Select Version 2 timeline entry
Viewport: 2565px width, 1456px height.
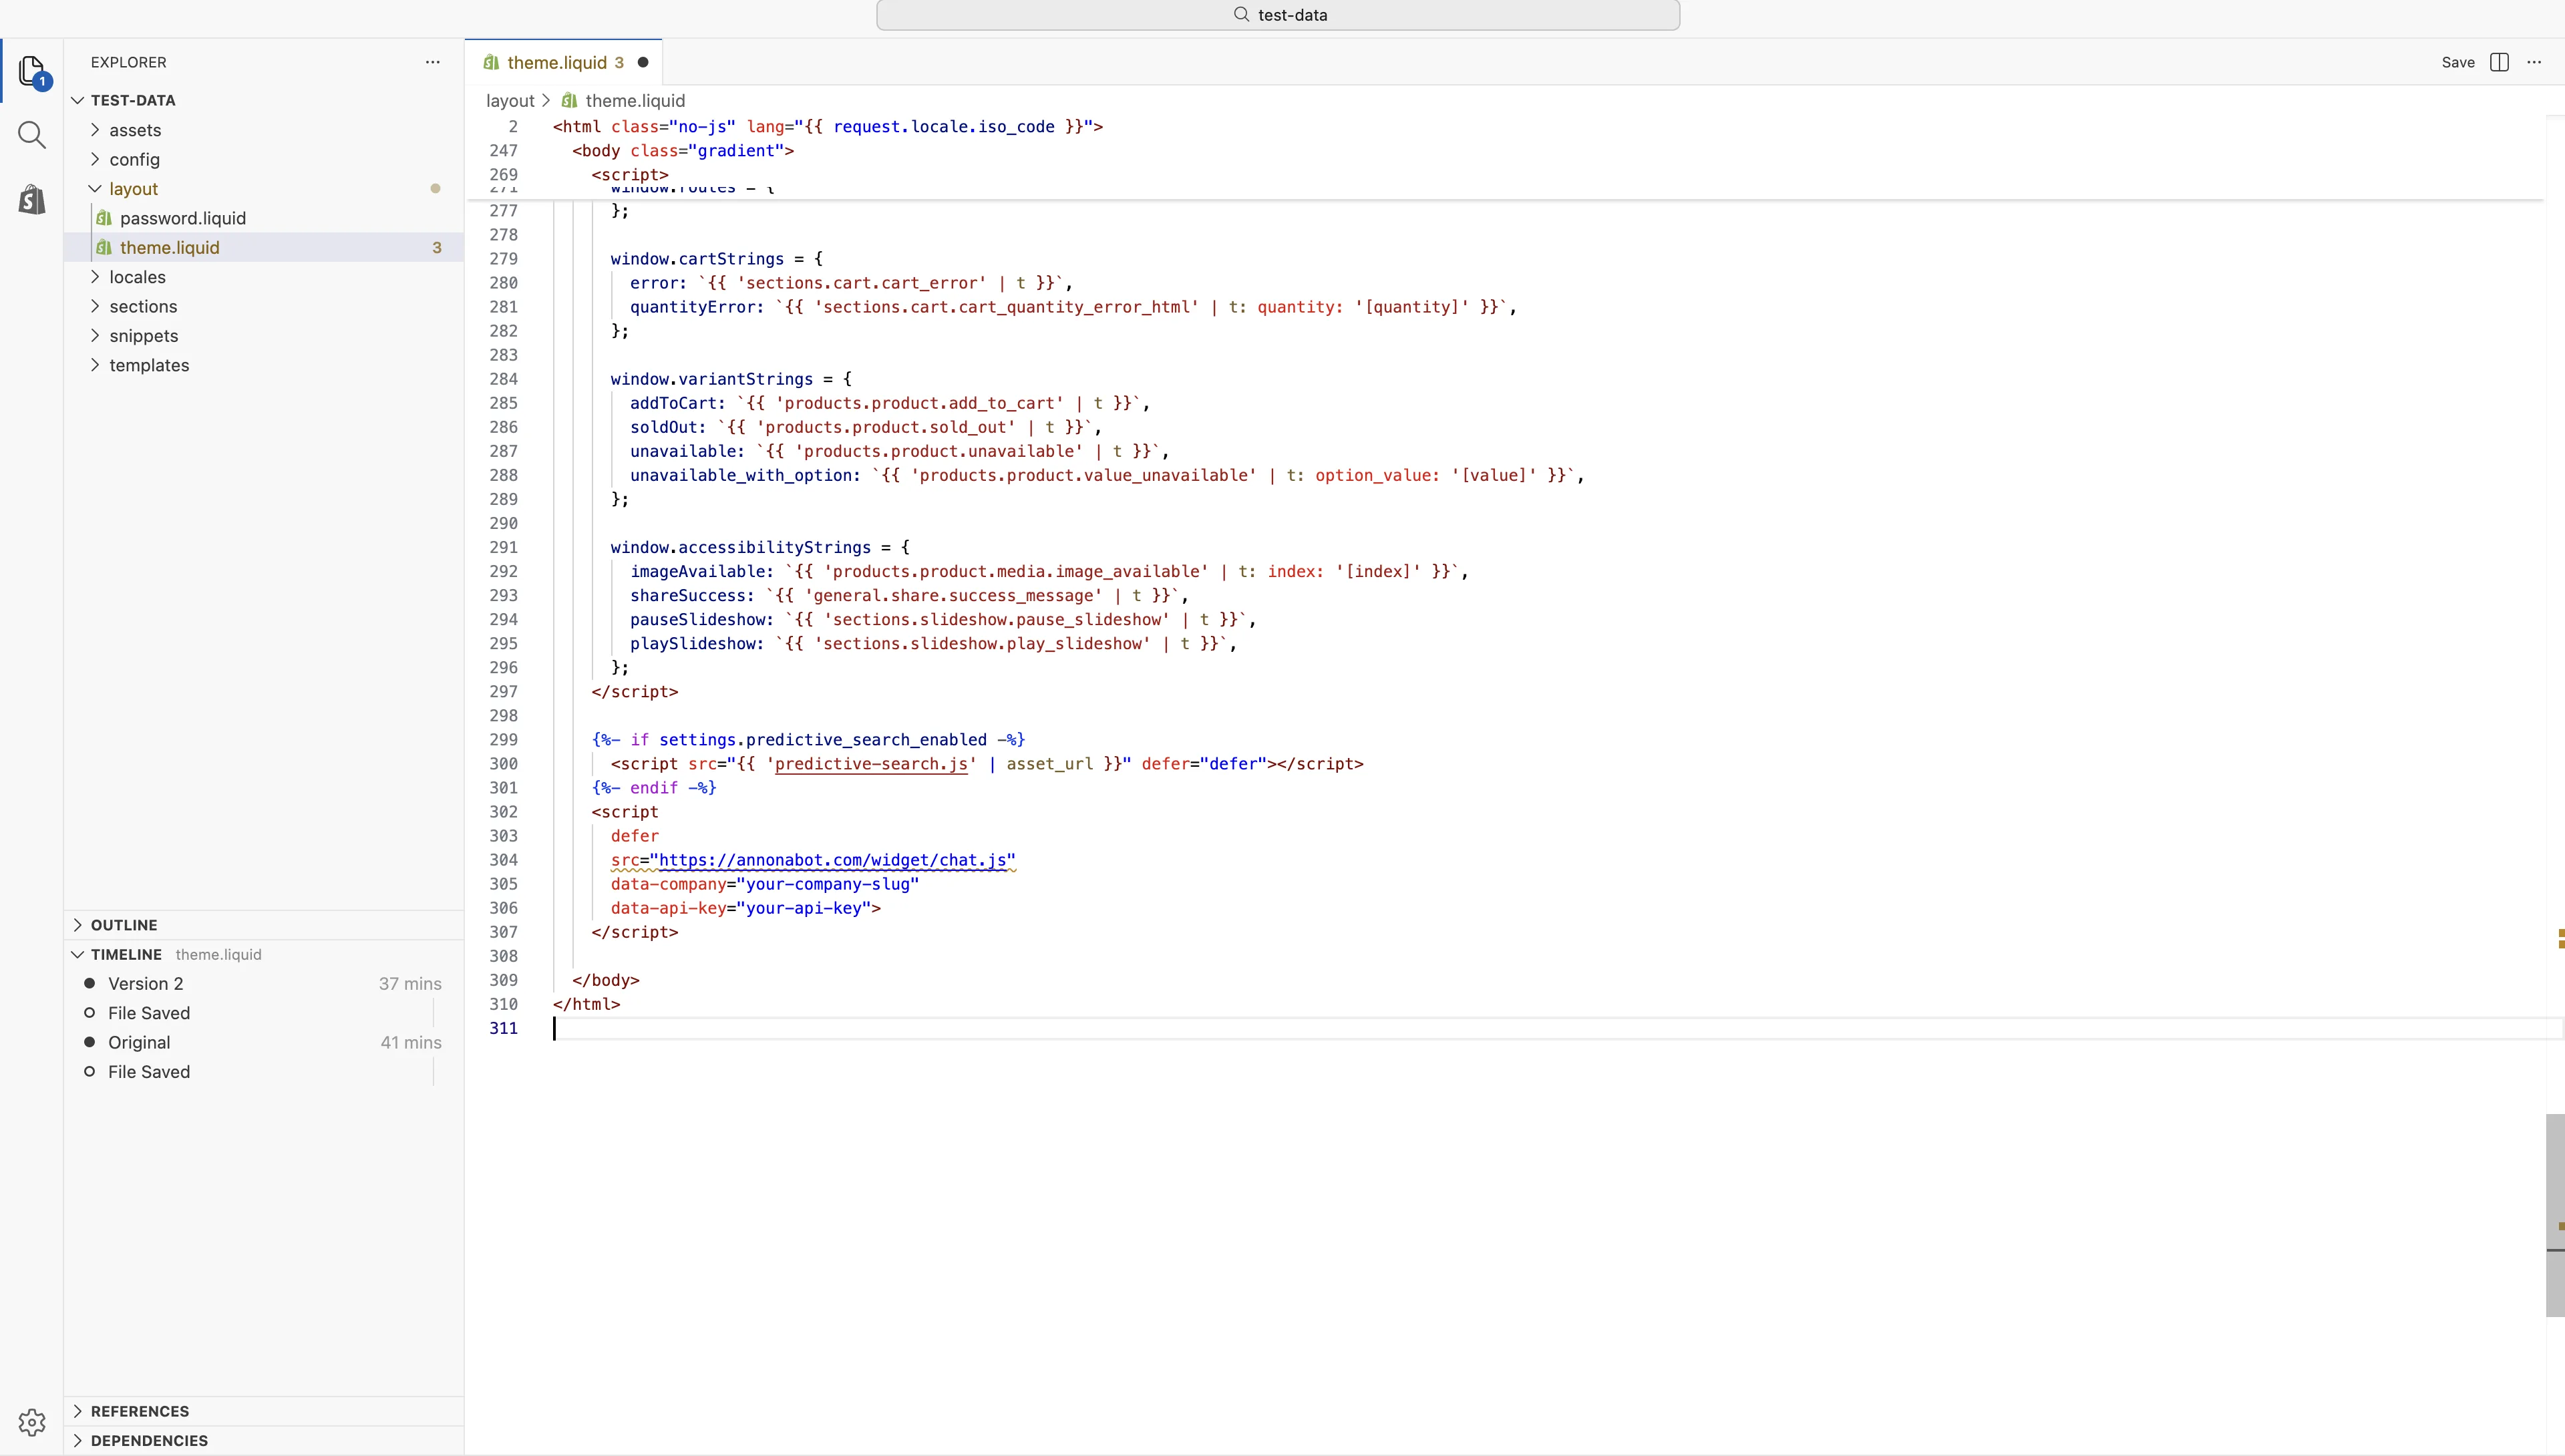point(264,984)
